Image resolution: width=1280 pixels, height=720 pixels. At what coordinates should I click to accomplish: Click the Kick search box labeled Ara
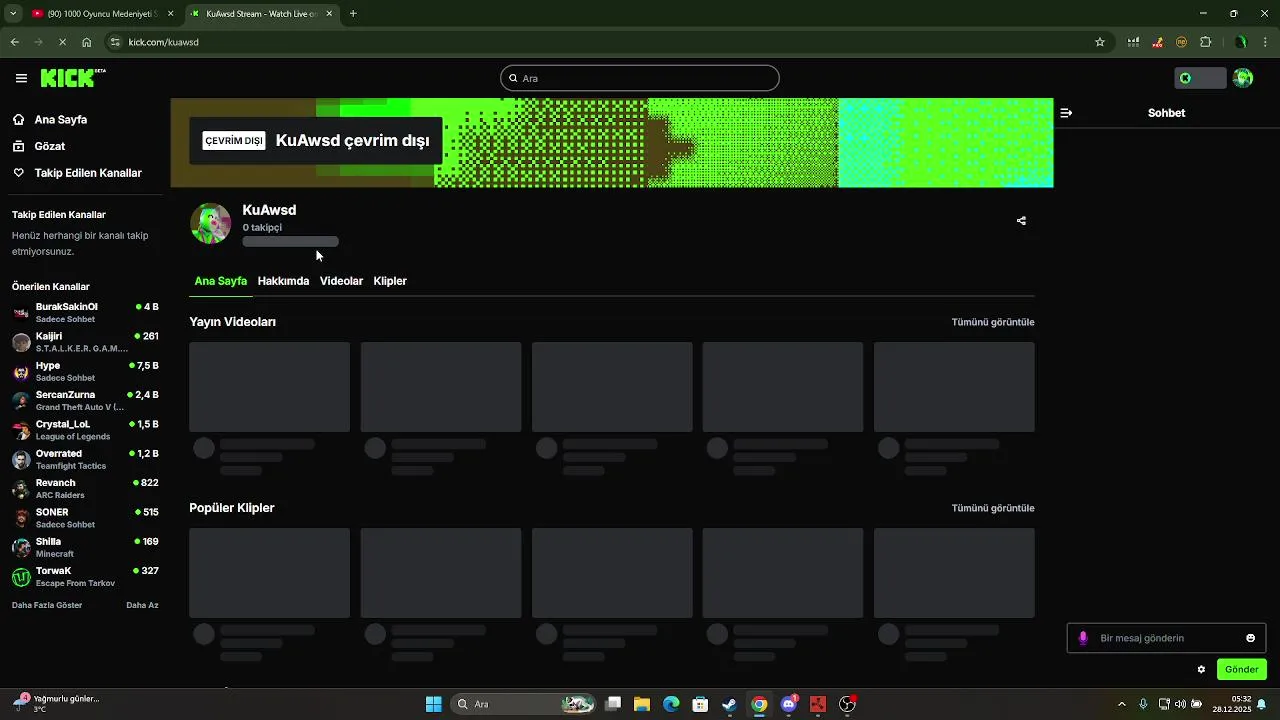640,78
